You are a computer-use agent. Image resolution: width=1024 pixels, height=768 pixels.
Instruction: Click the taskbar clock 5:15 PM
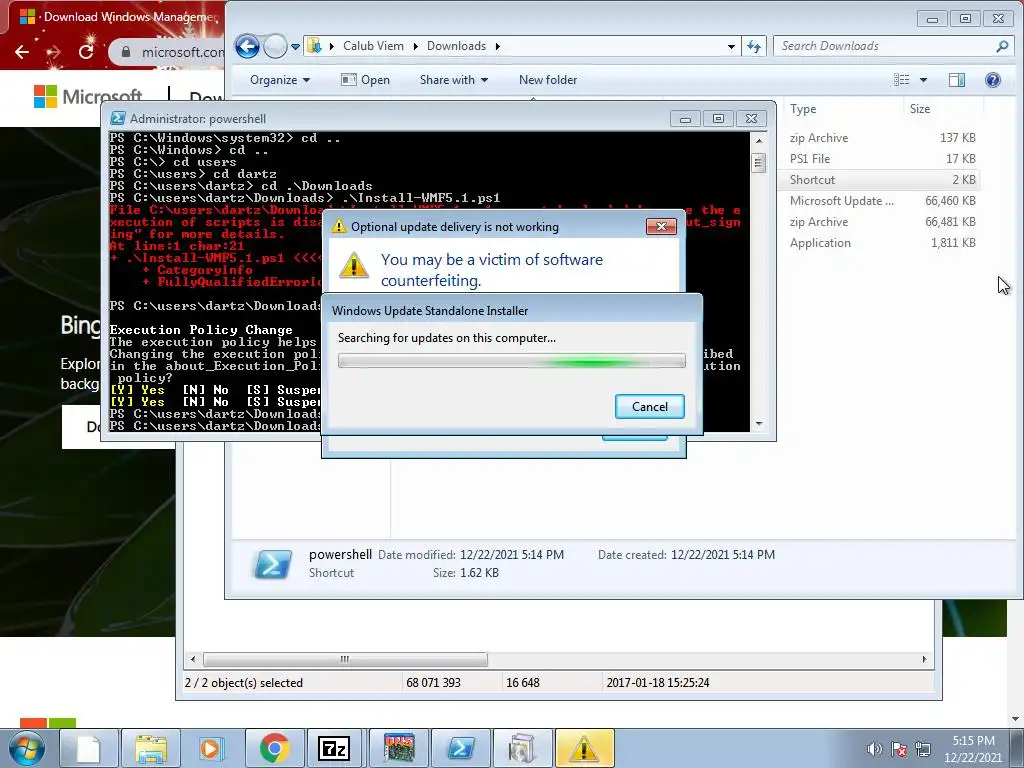[x=973, y=748]
